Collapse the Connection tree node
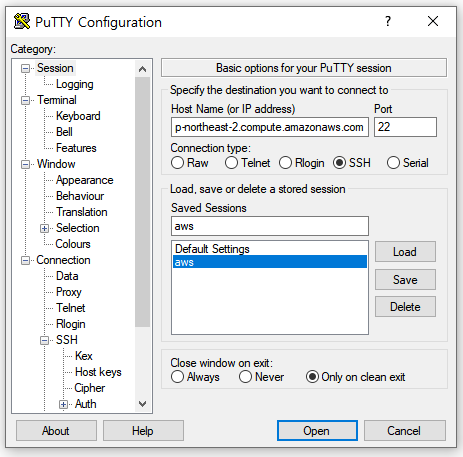The width and height of the screenshot is (463, 457). 25,261
